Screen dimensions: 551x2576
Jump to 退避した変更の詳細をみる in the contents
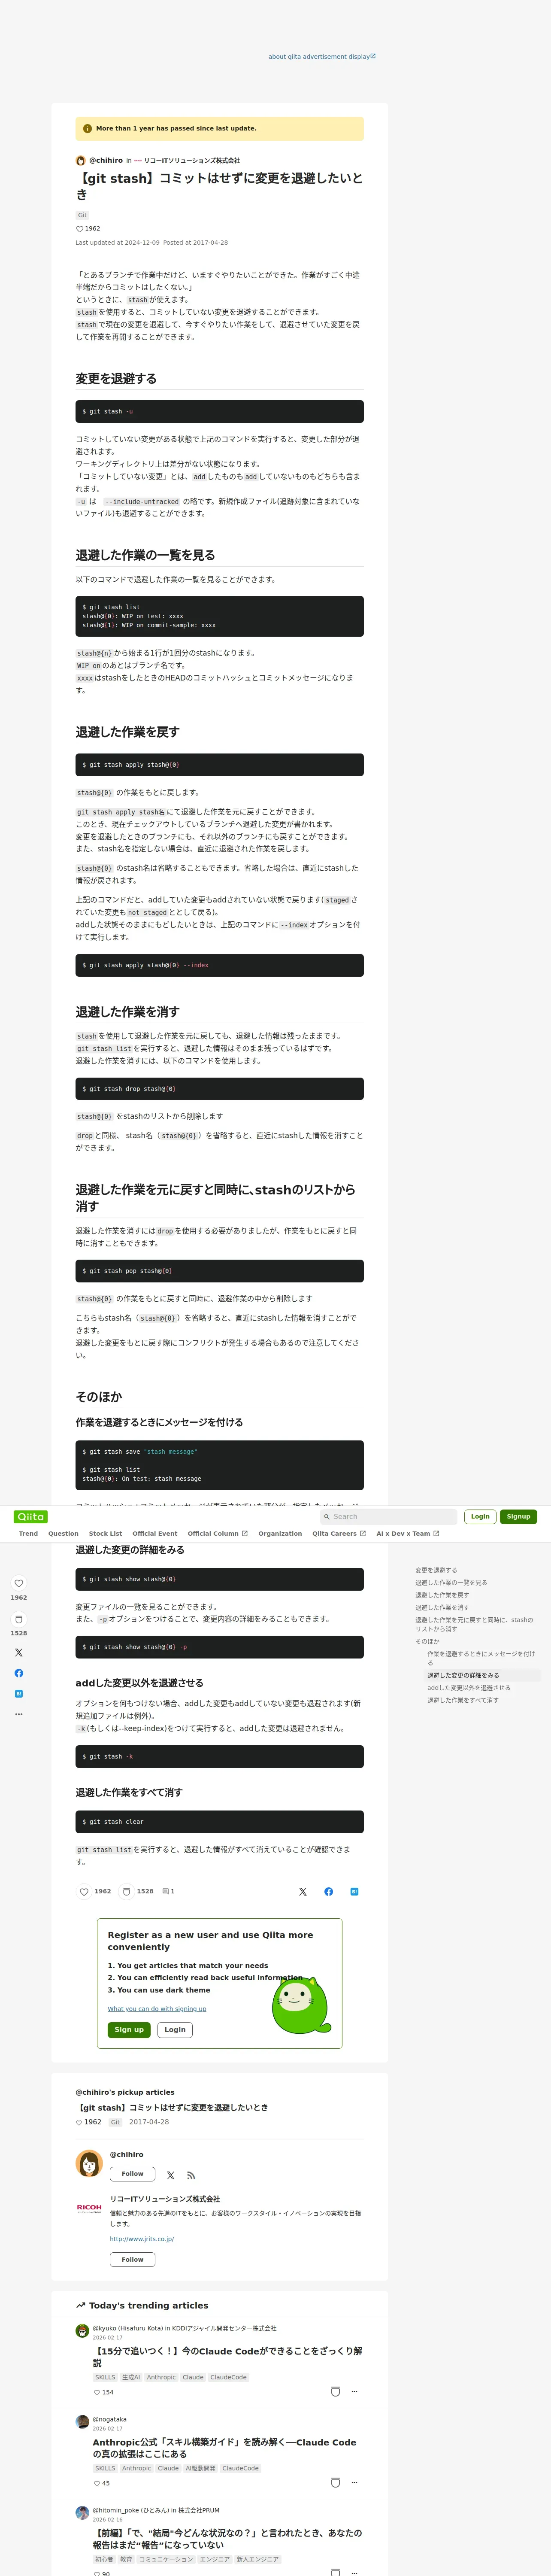(463, 1675)
